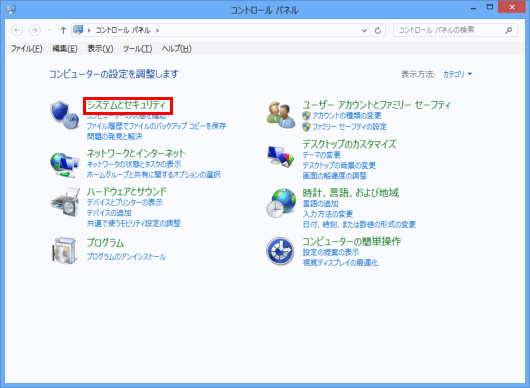The width and height of the screenshot is (530, 388).
Task: Open the 編集(E) menu
Action: click(x=65, y=49)
